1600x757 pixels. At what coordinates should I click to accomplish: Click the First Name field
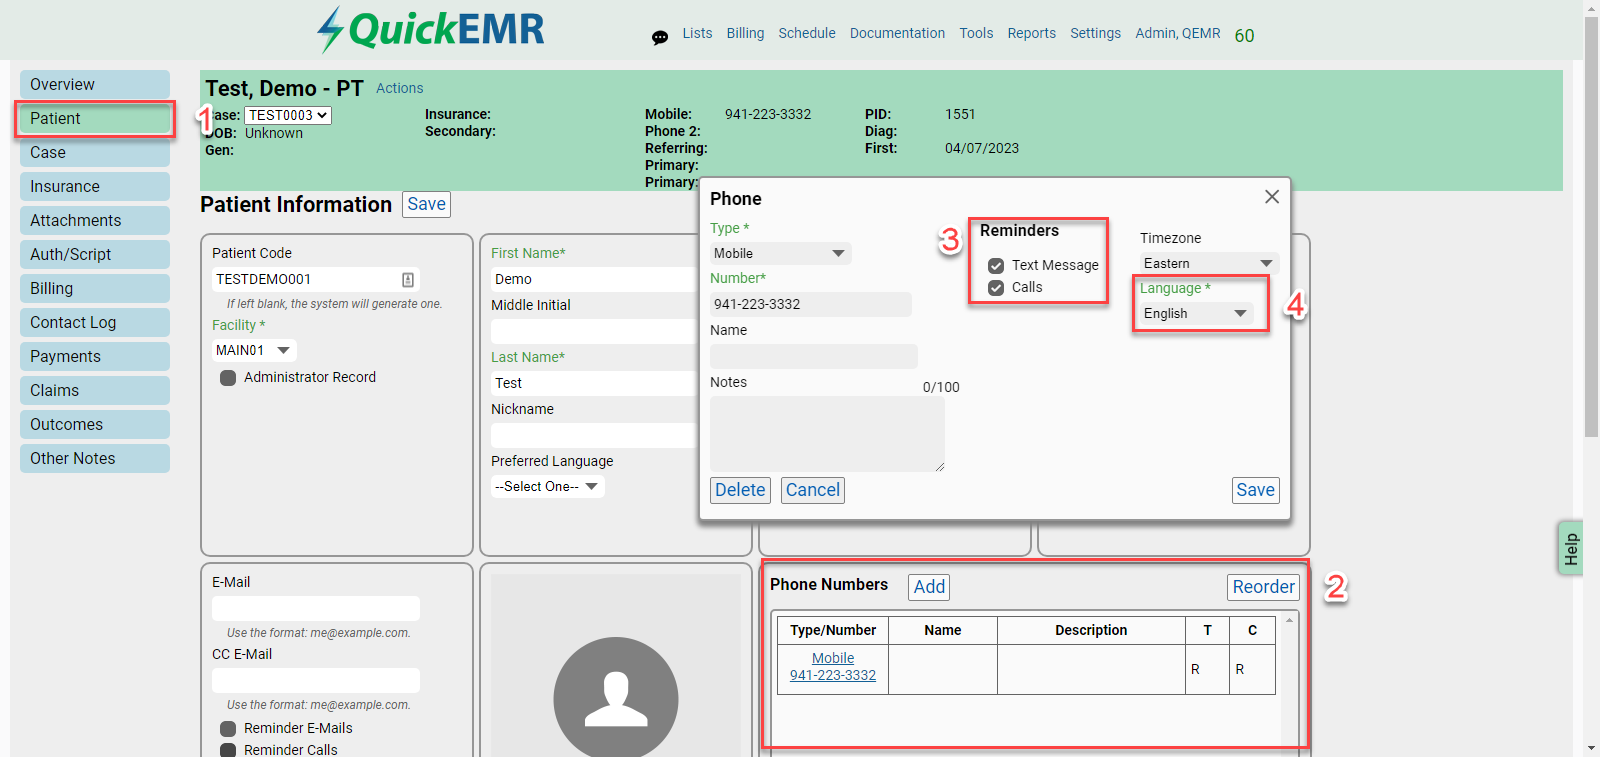592,280
